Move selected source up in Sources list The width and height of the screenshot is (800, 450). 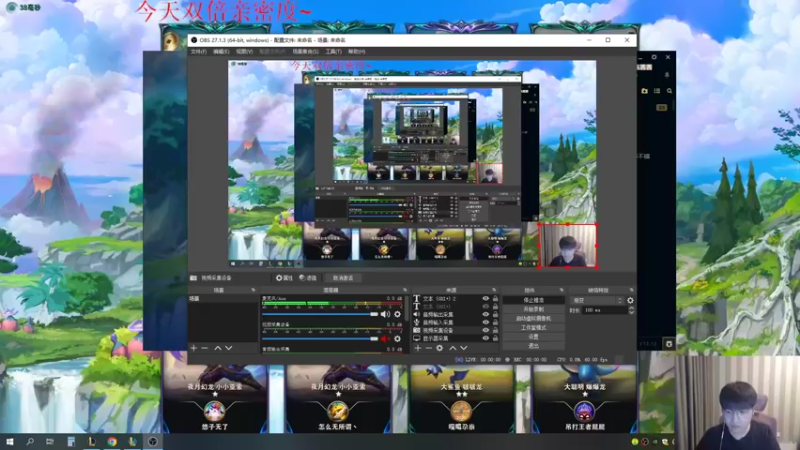coord(453,348)
